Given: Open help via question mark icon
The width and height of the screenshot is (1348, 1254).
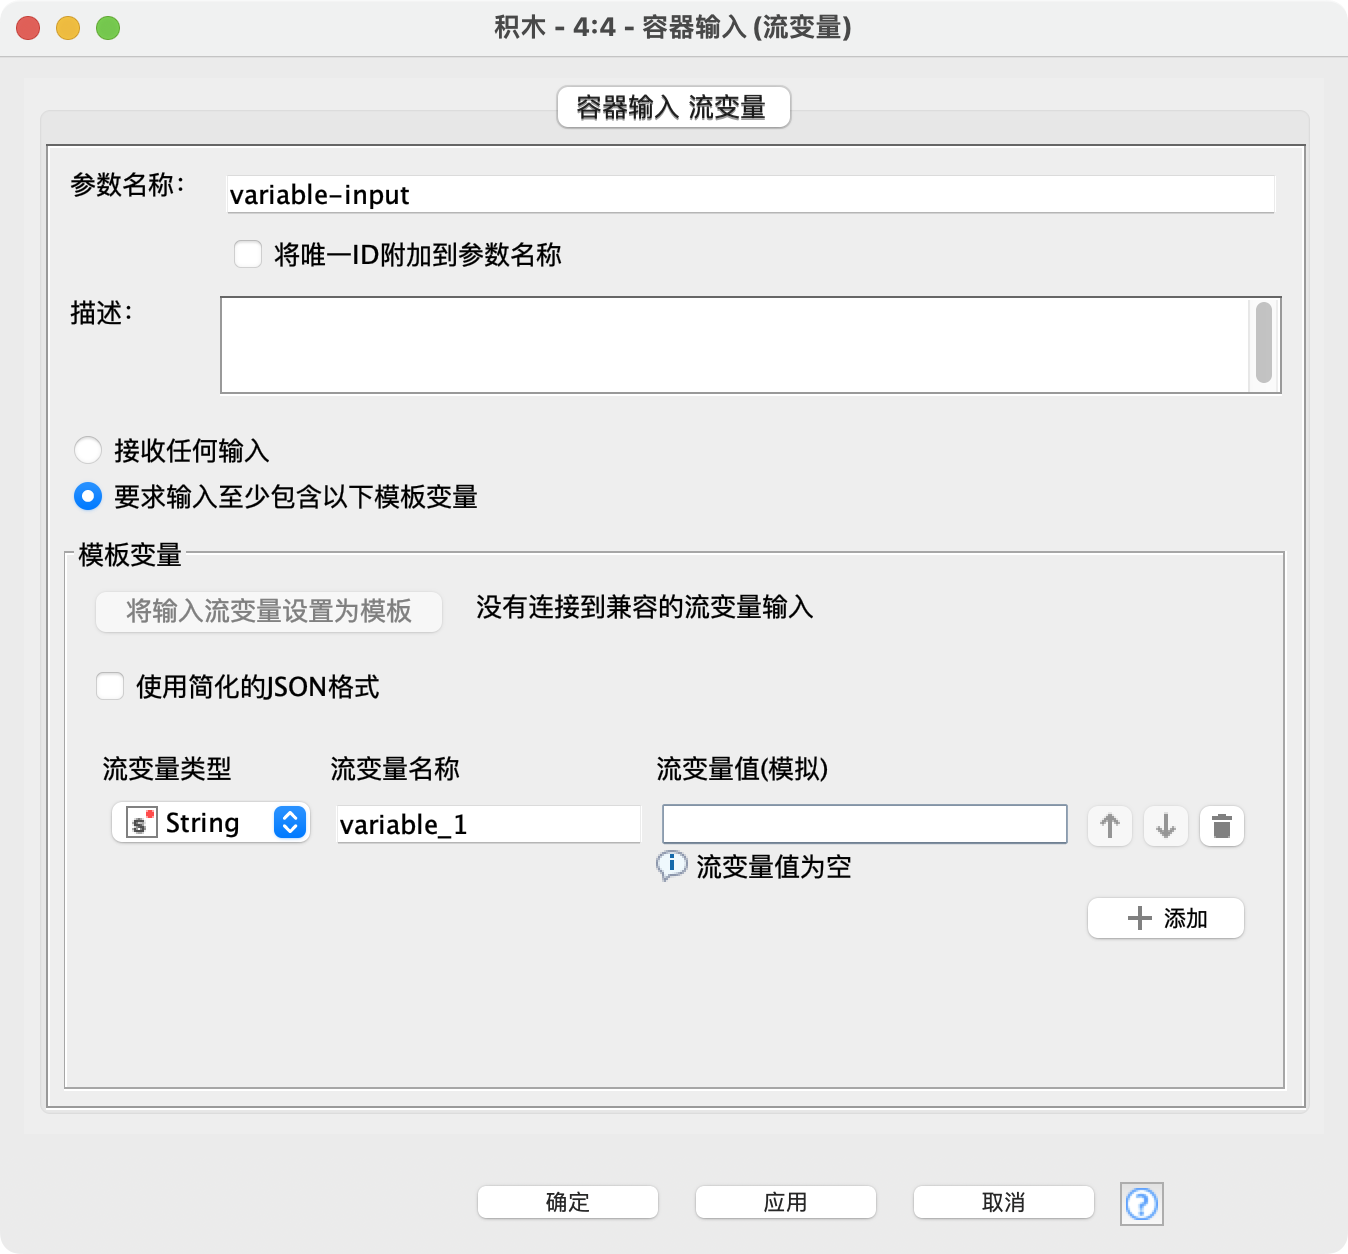Looking at the screenshot, I should (1141, 1203).
